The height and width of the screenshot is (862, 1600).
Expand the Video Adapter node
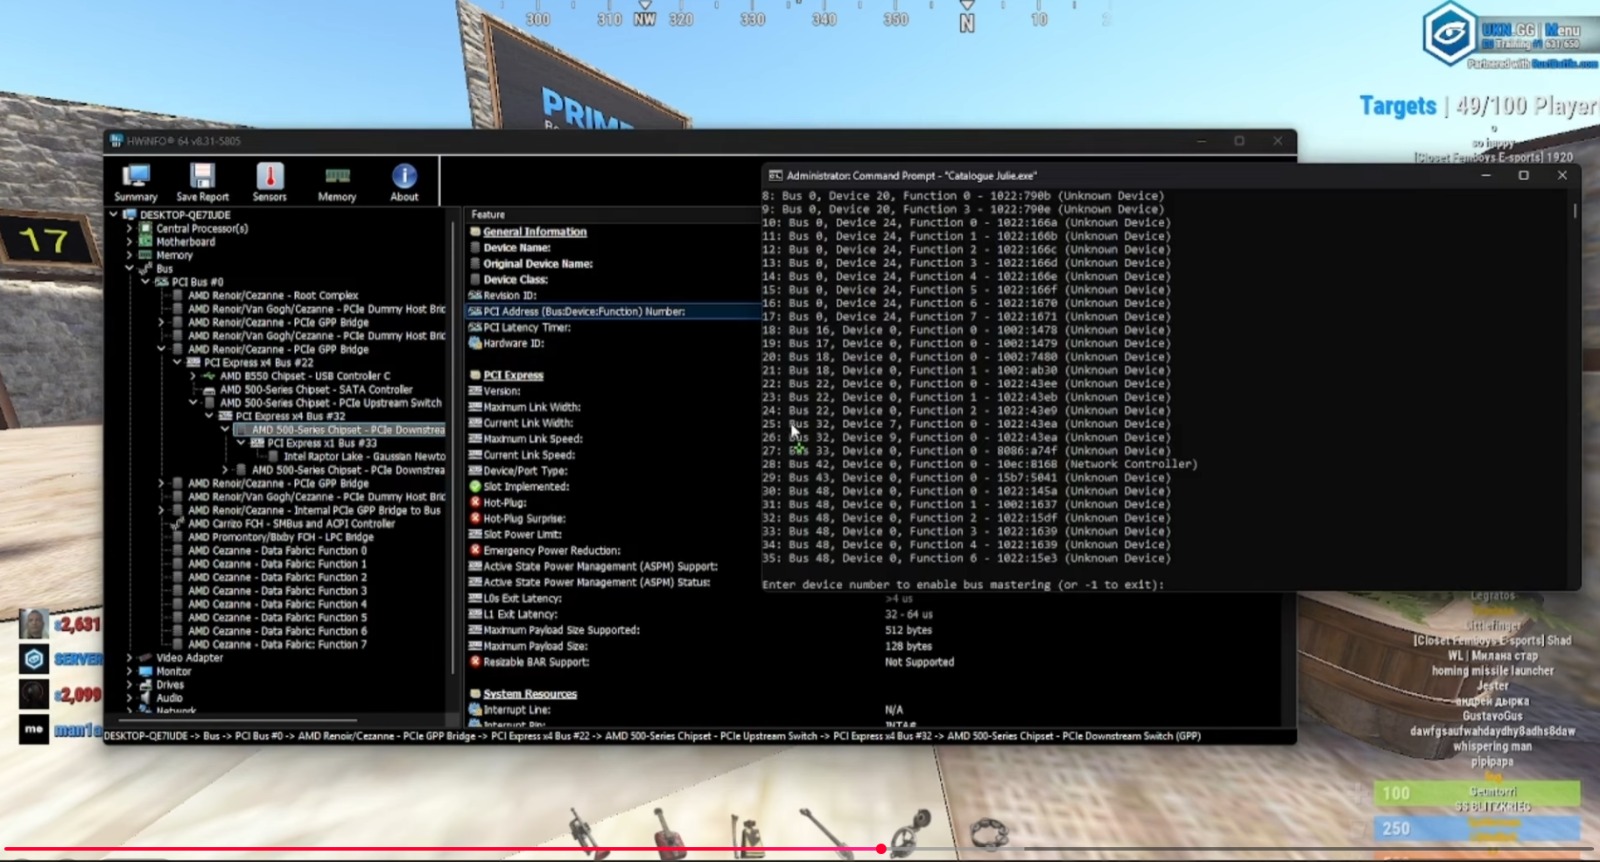(x=129, y=658)
